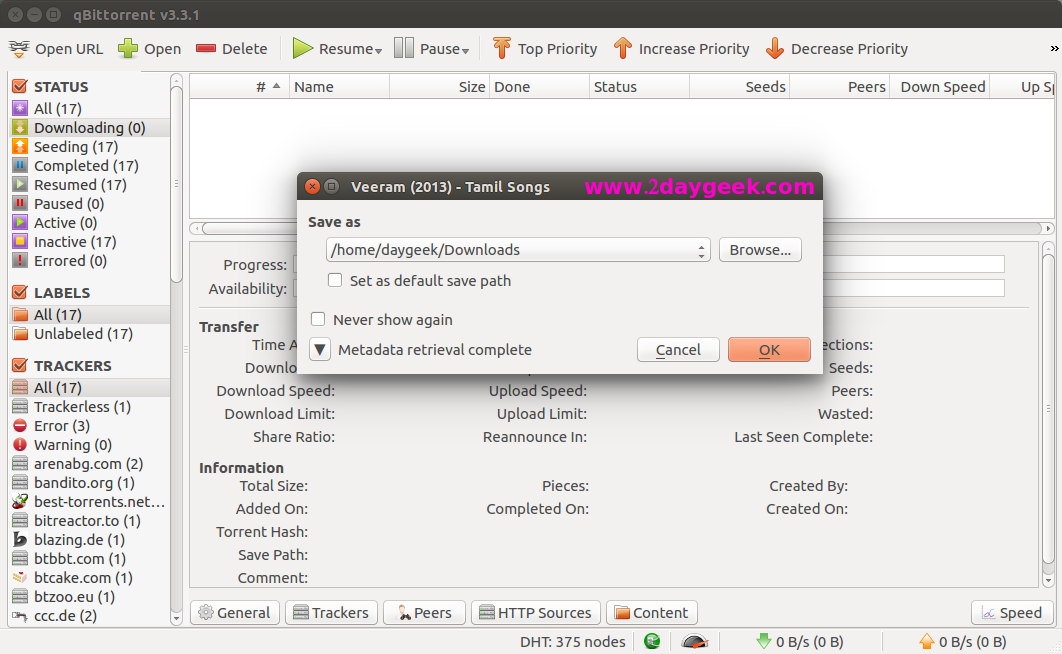Click Cancel in the dialog
Image resolution: width=1062 pixels, height=654 pixels.
pos(678,350)
